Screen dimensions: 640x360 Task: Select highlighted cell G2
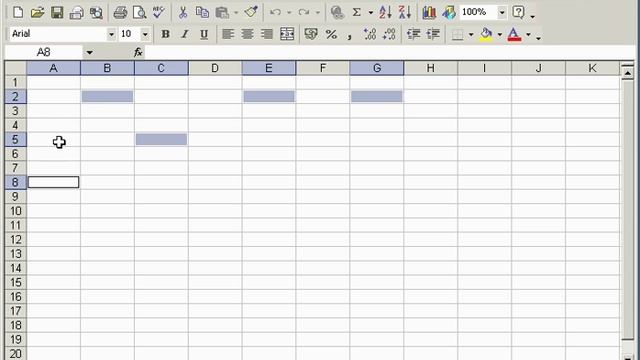[x=377, y=96]
